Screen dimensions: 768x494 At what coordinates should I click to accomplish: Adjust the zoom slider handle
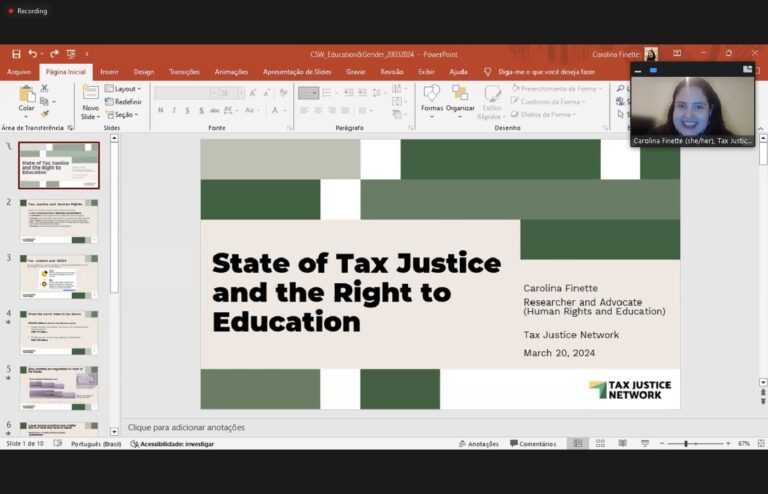pos(686,444)
